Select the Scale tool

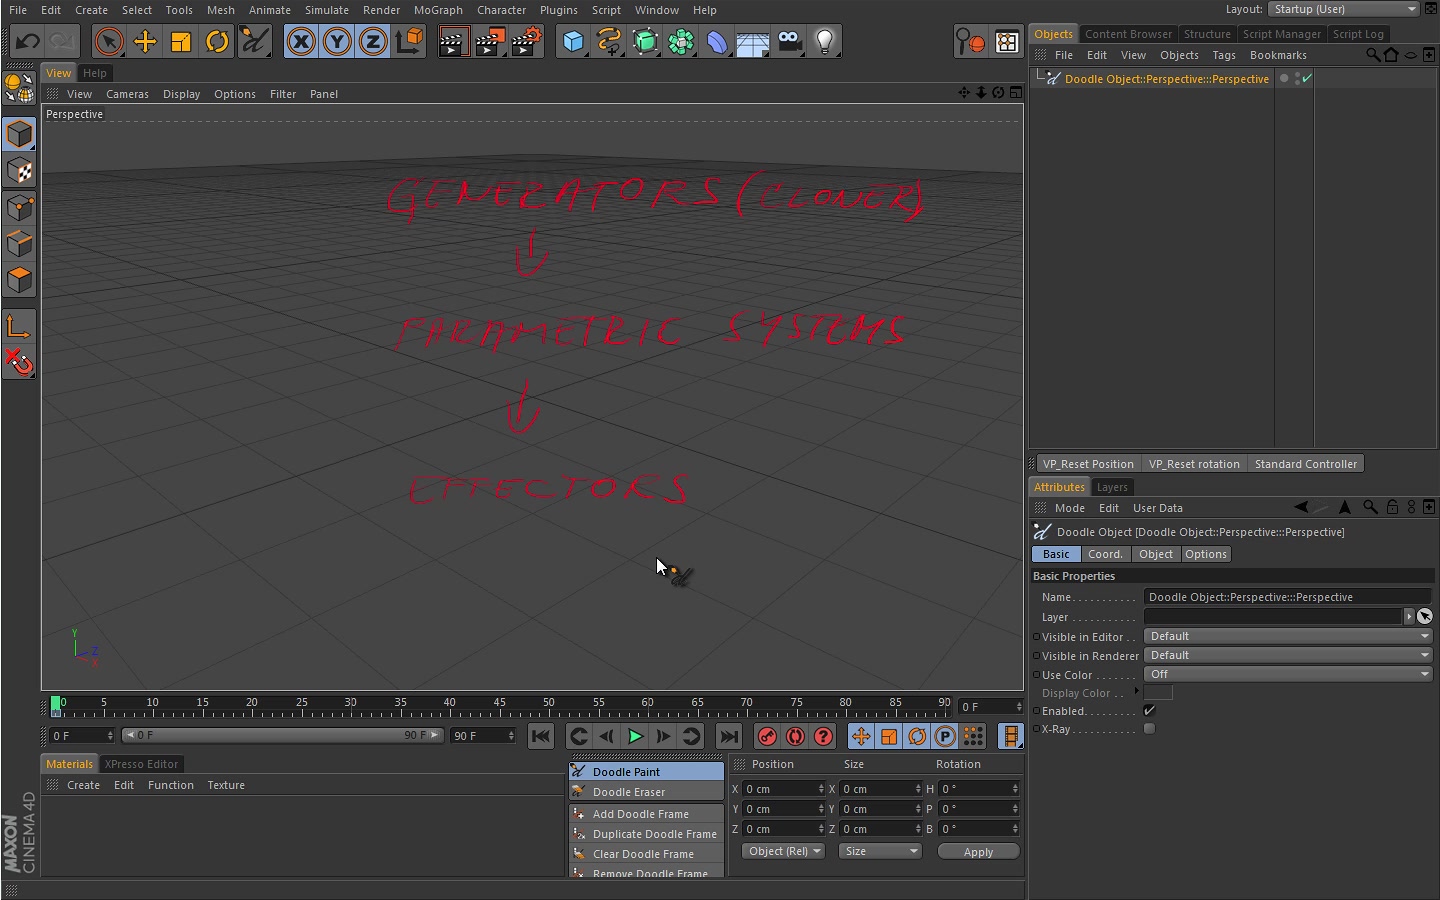coord(180,41)
